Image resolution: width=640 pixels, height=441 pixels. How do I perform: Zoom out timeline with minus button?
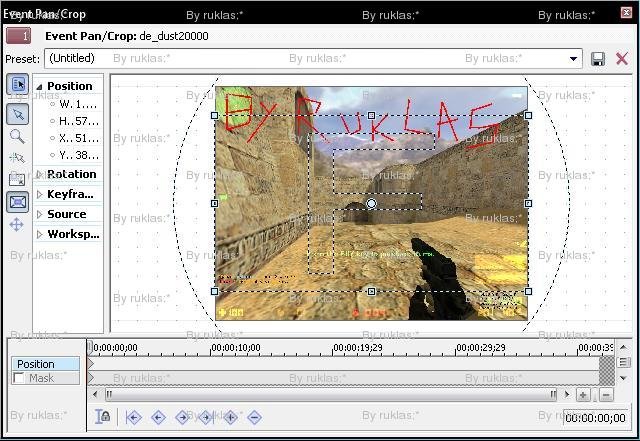point(606,395)
